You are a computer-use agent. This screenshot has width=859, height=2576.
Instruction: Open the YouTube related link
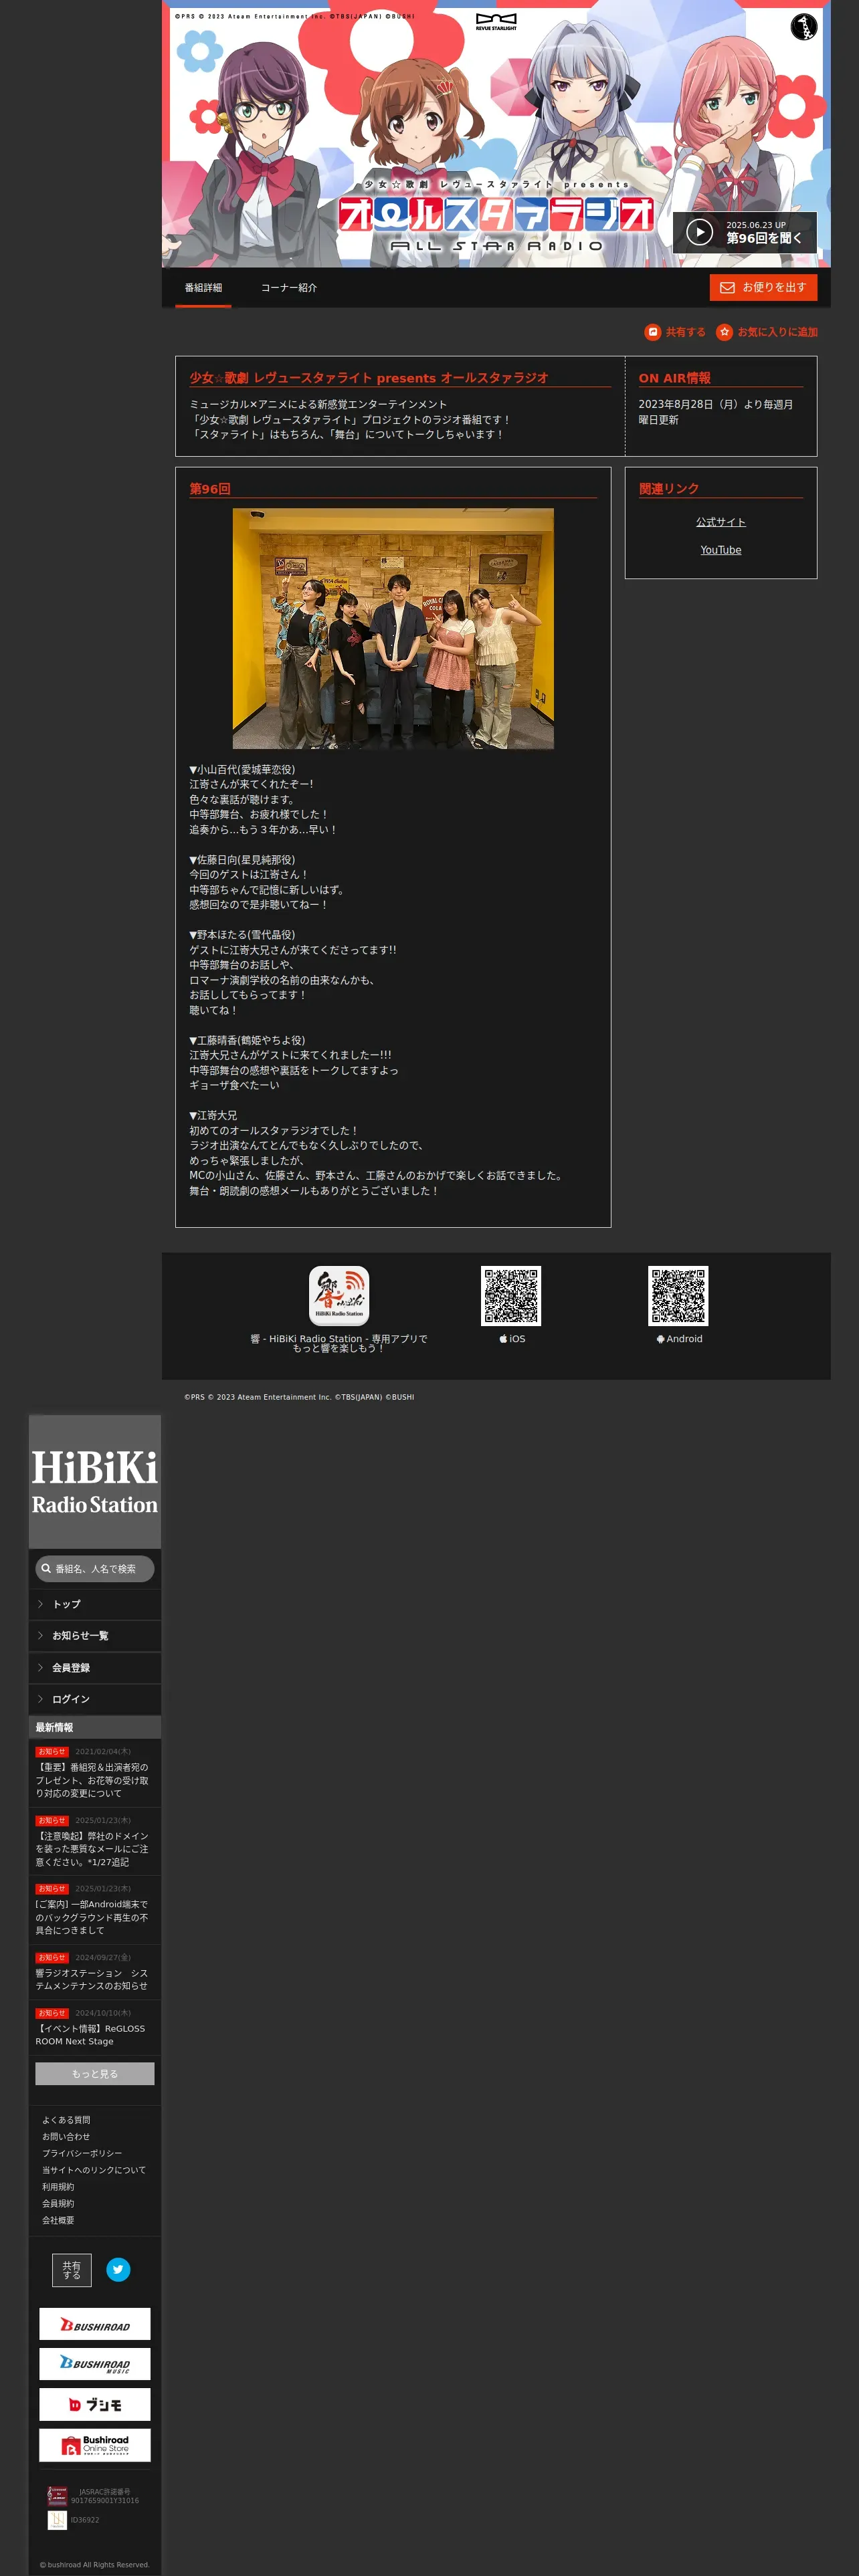pyautogui.click(x=721, y=550)
